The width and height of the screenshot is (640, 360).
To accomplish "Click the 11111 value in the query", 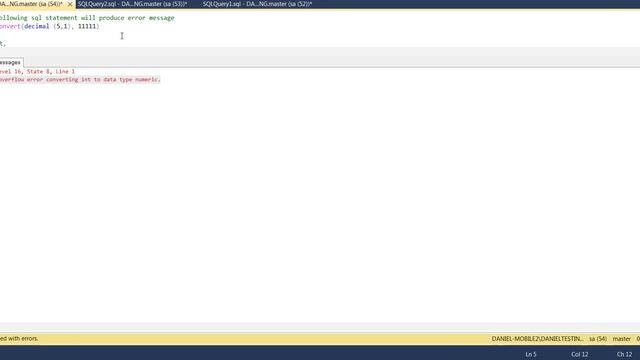I will click(x=87, y=26).
